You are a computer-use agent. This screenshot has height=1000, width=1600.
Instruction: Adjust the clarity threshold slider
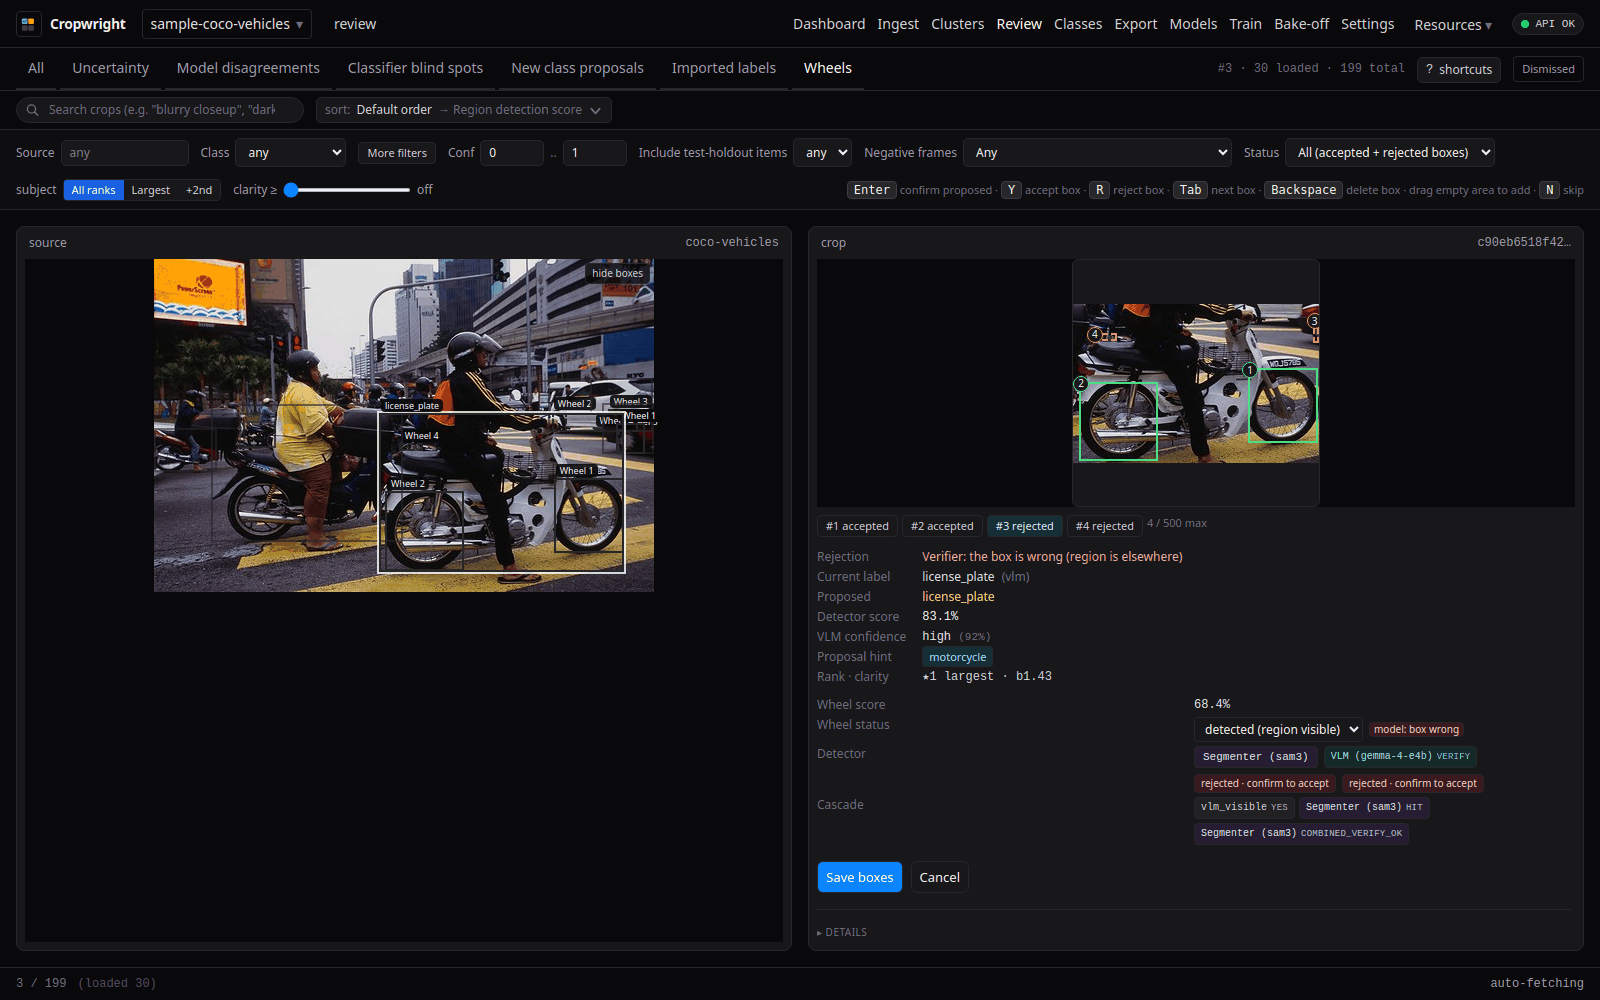tap(347, 190)
